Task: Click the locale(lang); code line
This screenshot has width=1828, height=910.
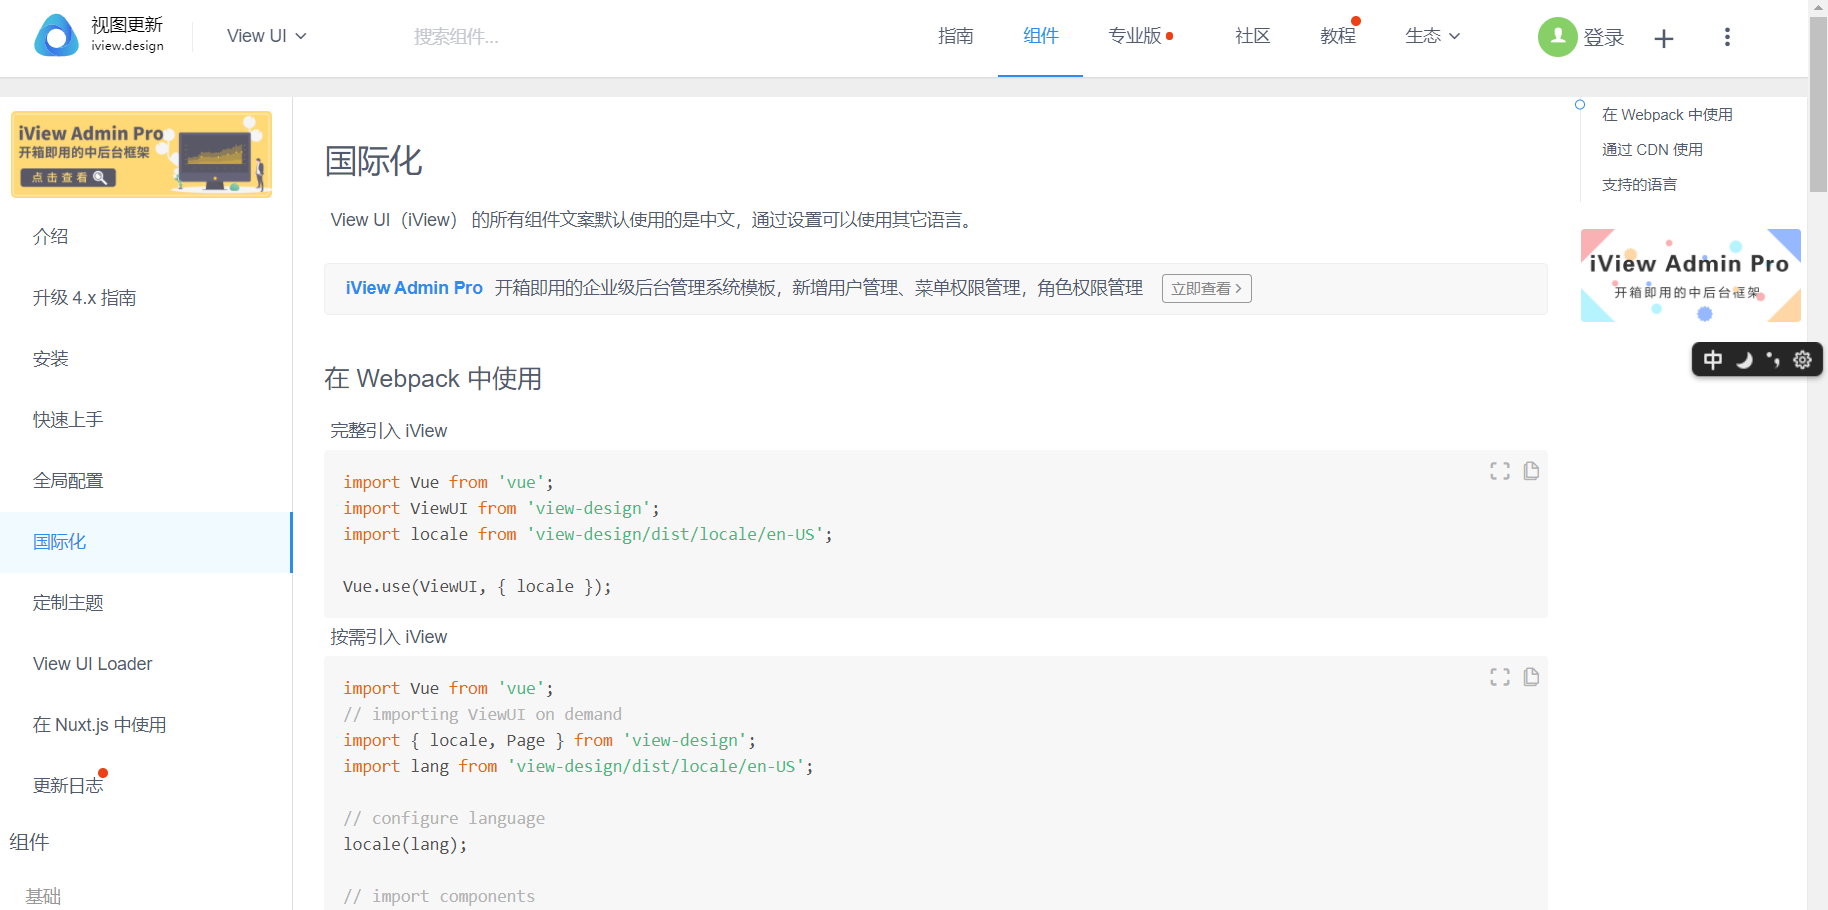Action: pos(405,845)
